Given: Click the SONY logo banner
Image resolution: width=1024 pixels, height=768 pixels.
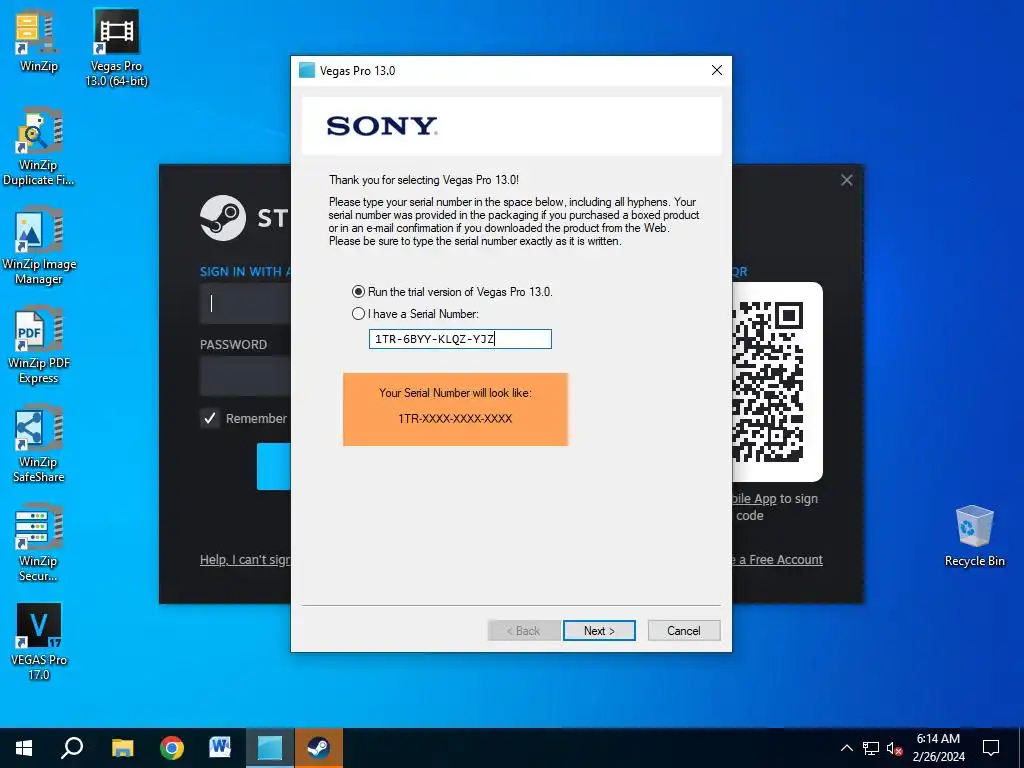Looking at the screenshot, I should pyautogui.click(x=512, y=126).
